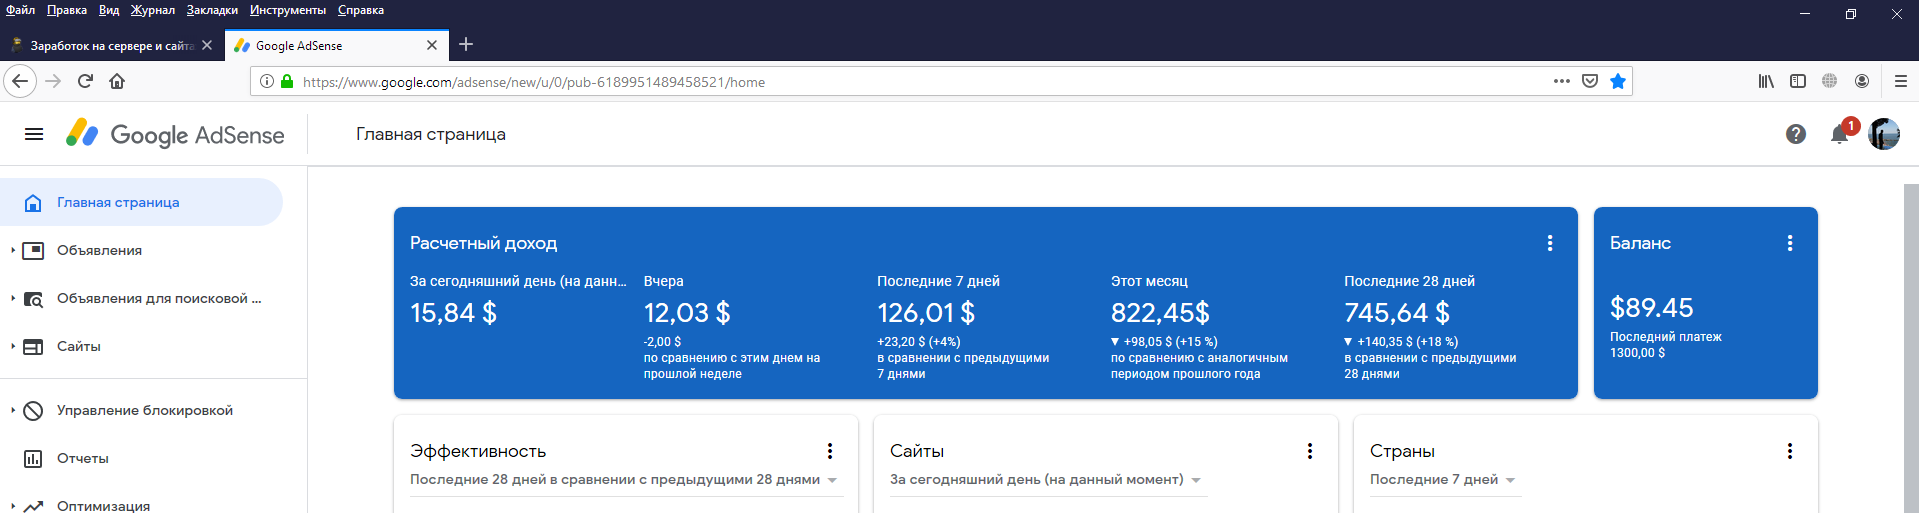
Task: Select Главная страница in the sidebar
Action: pos(141,202)
